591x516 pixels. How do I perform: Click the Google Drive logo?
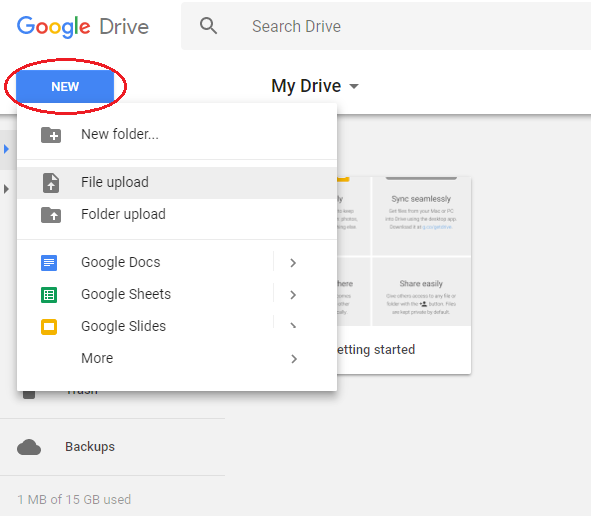pos(83,27)
